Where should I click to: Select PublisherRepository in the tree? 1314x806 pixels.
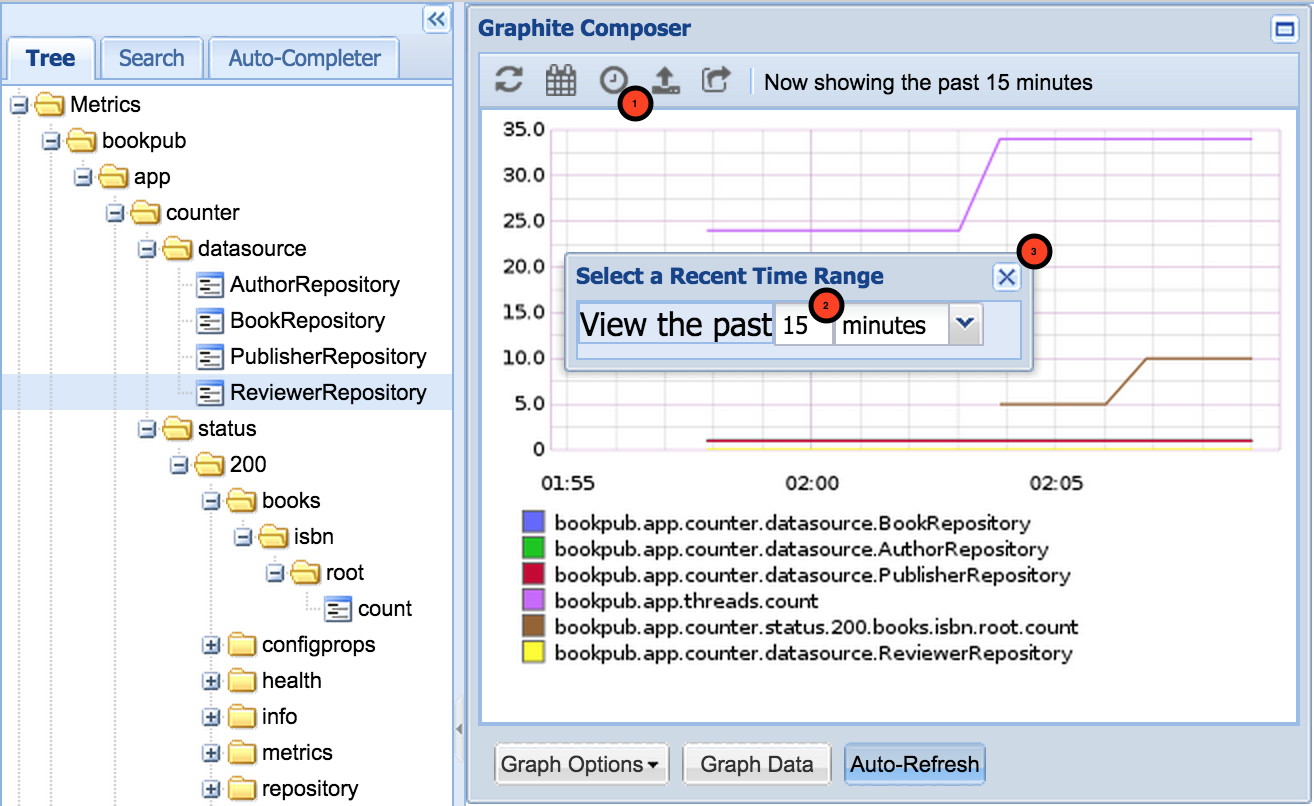click(328, 357)
